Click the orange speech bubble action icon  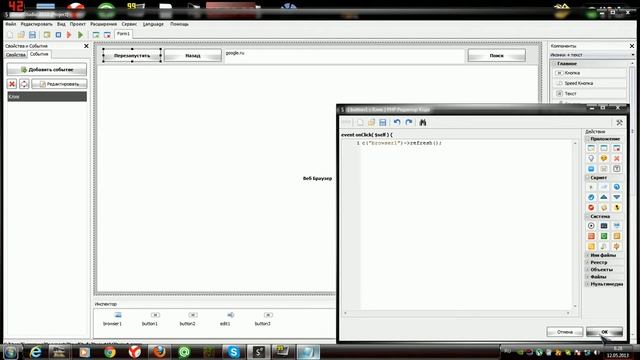tap(604, 158)
